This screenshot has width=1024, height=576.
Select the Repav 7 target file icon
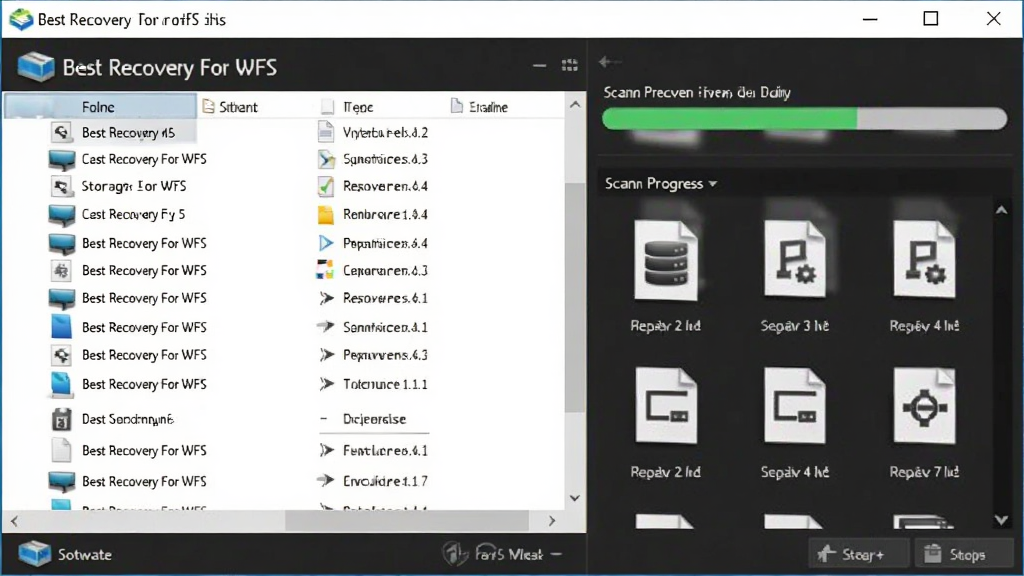(x=924, y=406)
